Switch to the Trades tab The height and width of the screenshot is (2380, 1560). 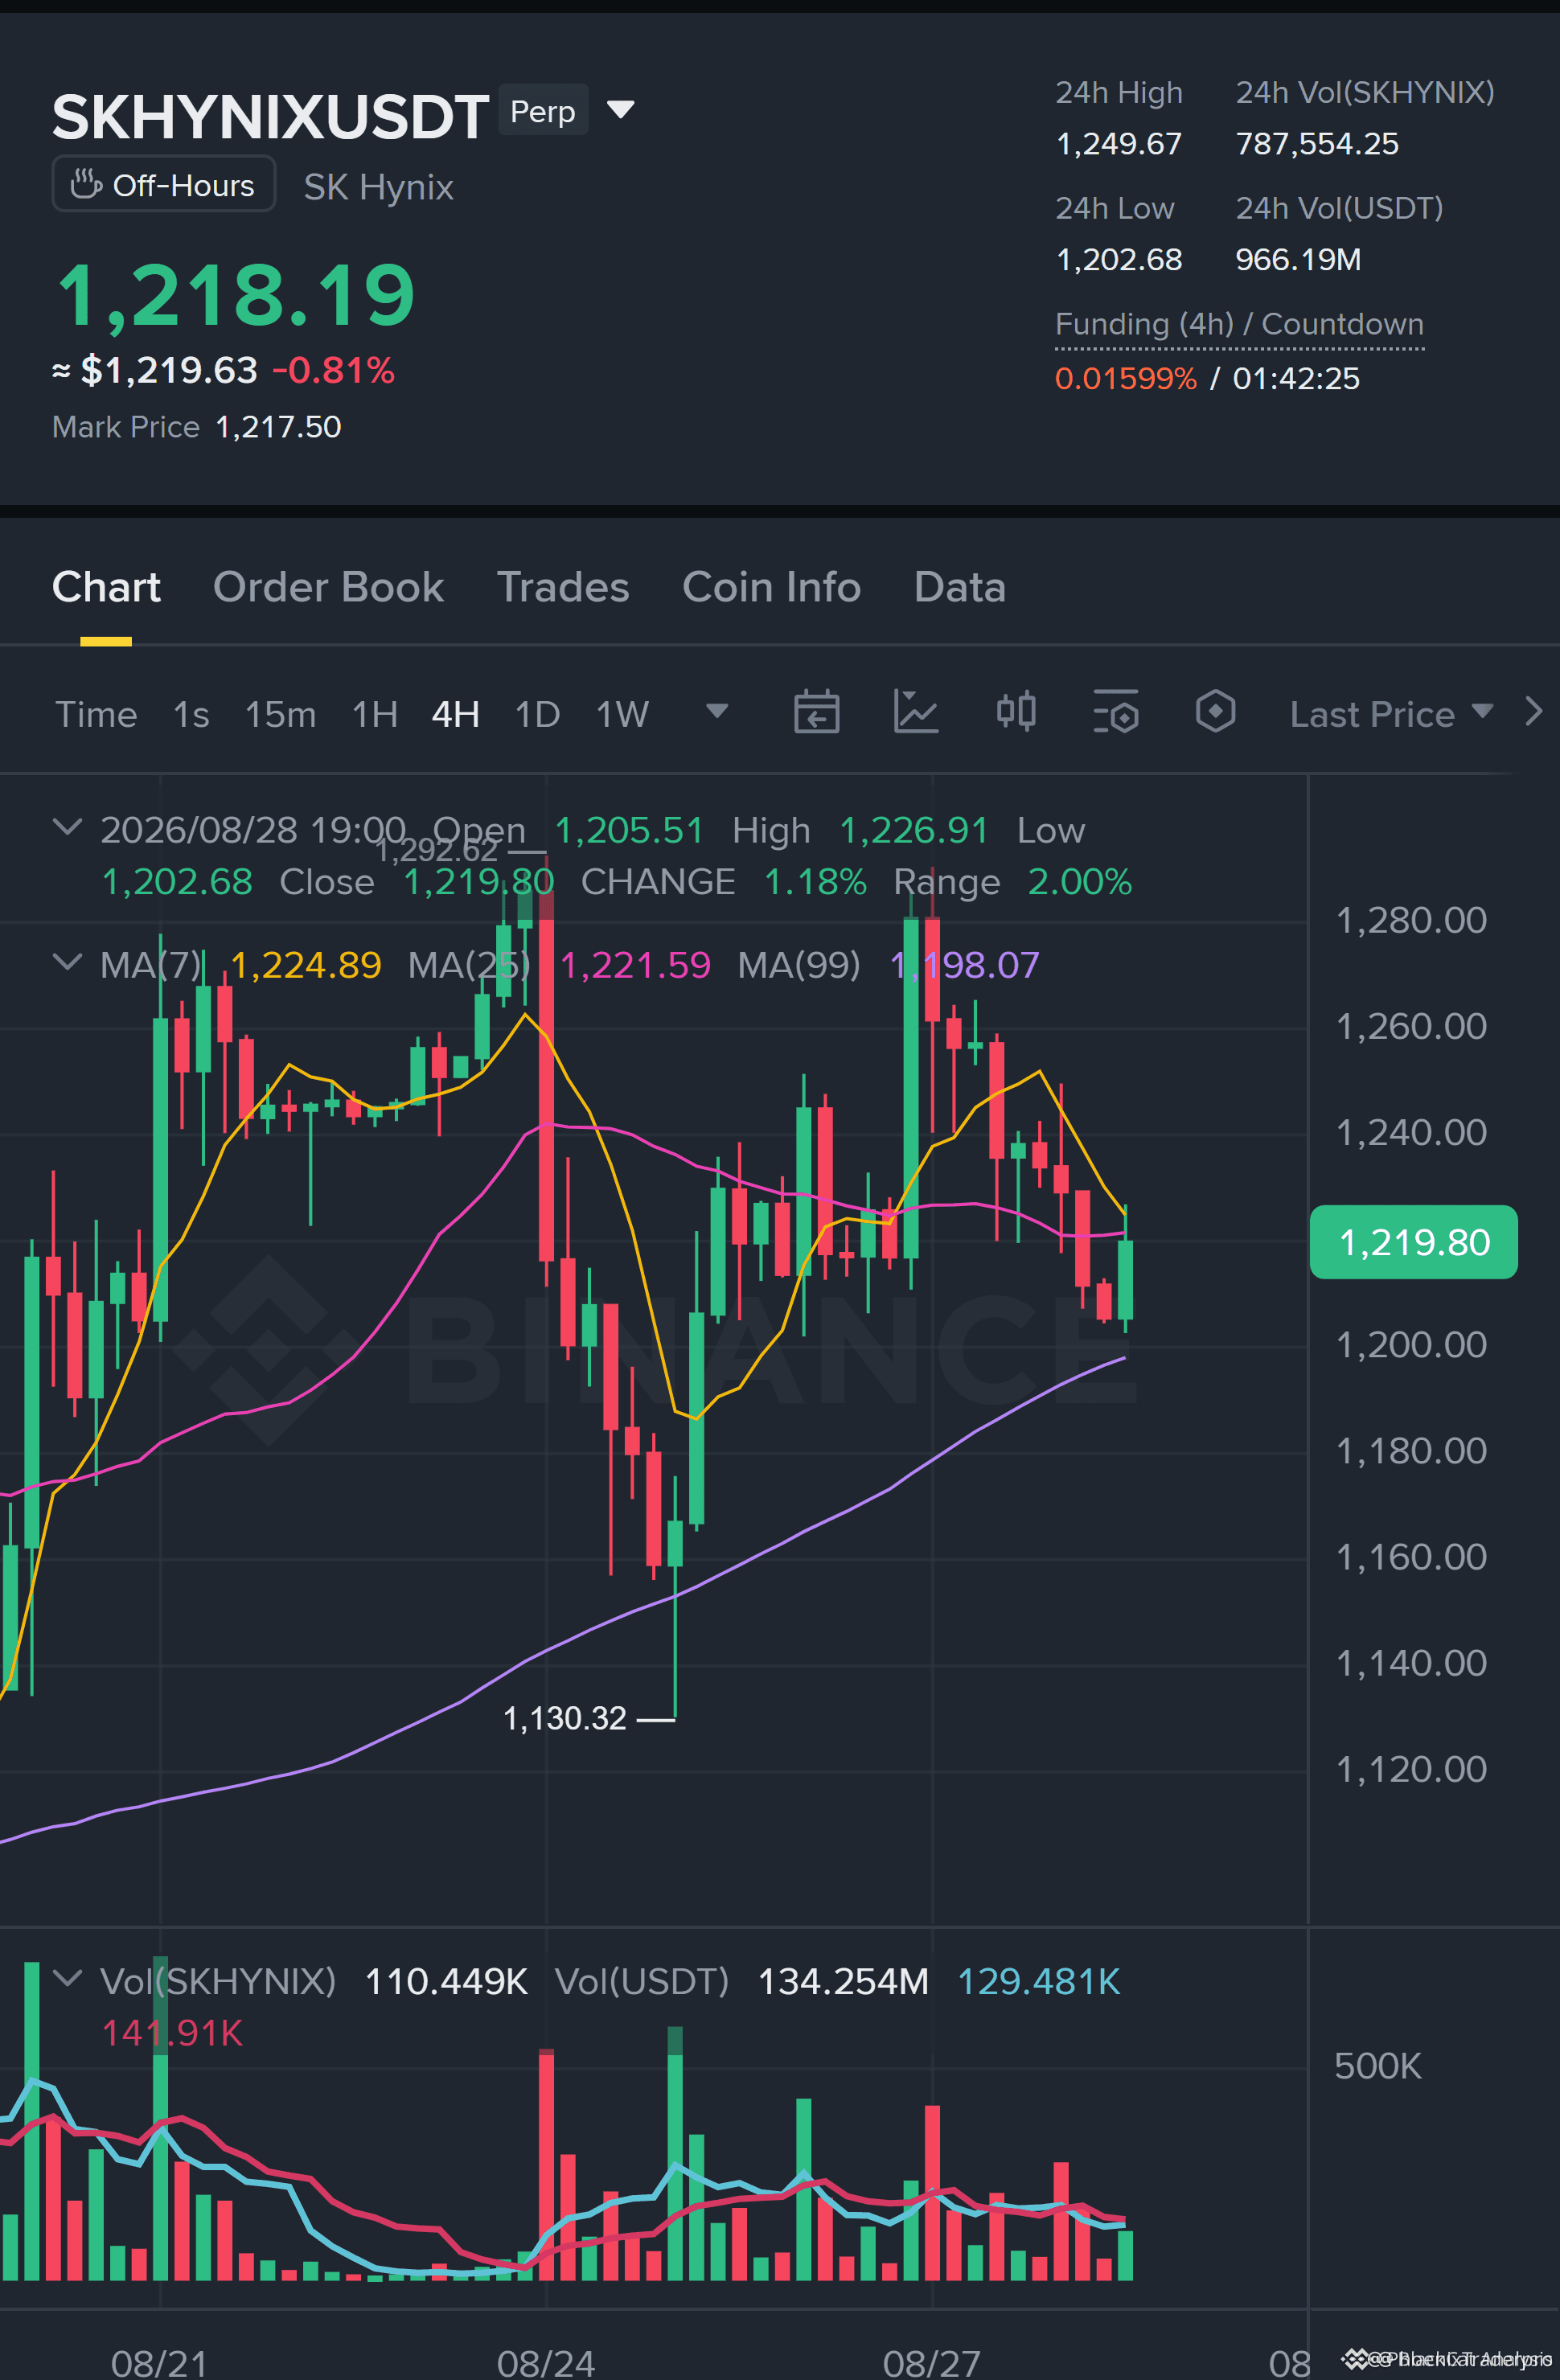(x=563, y=587)
